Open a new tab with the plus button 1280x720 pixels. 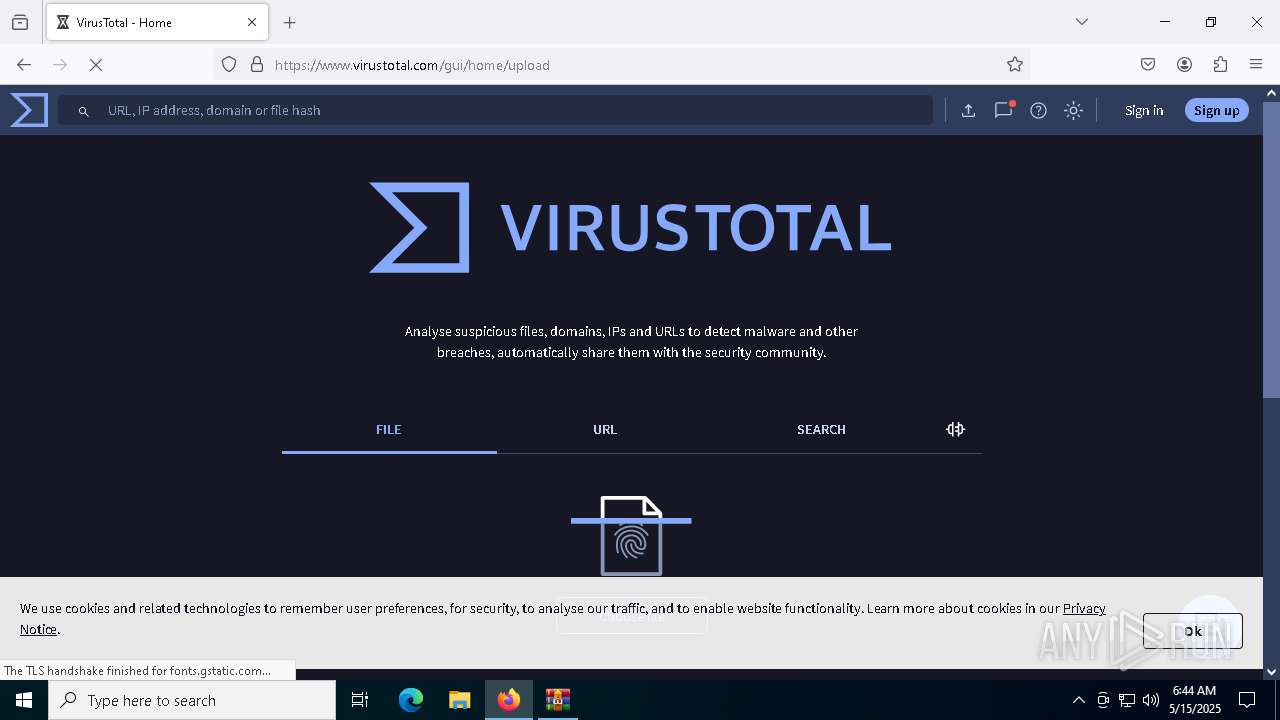coord(290,22)
